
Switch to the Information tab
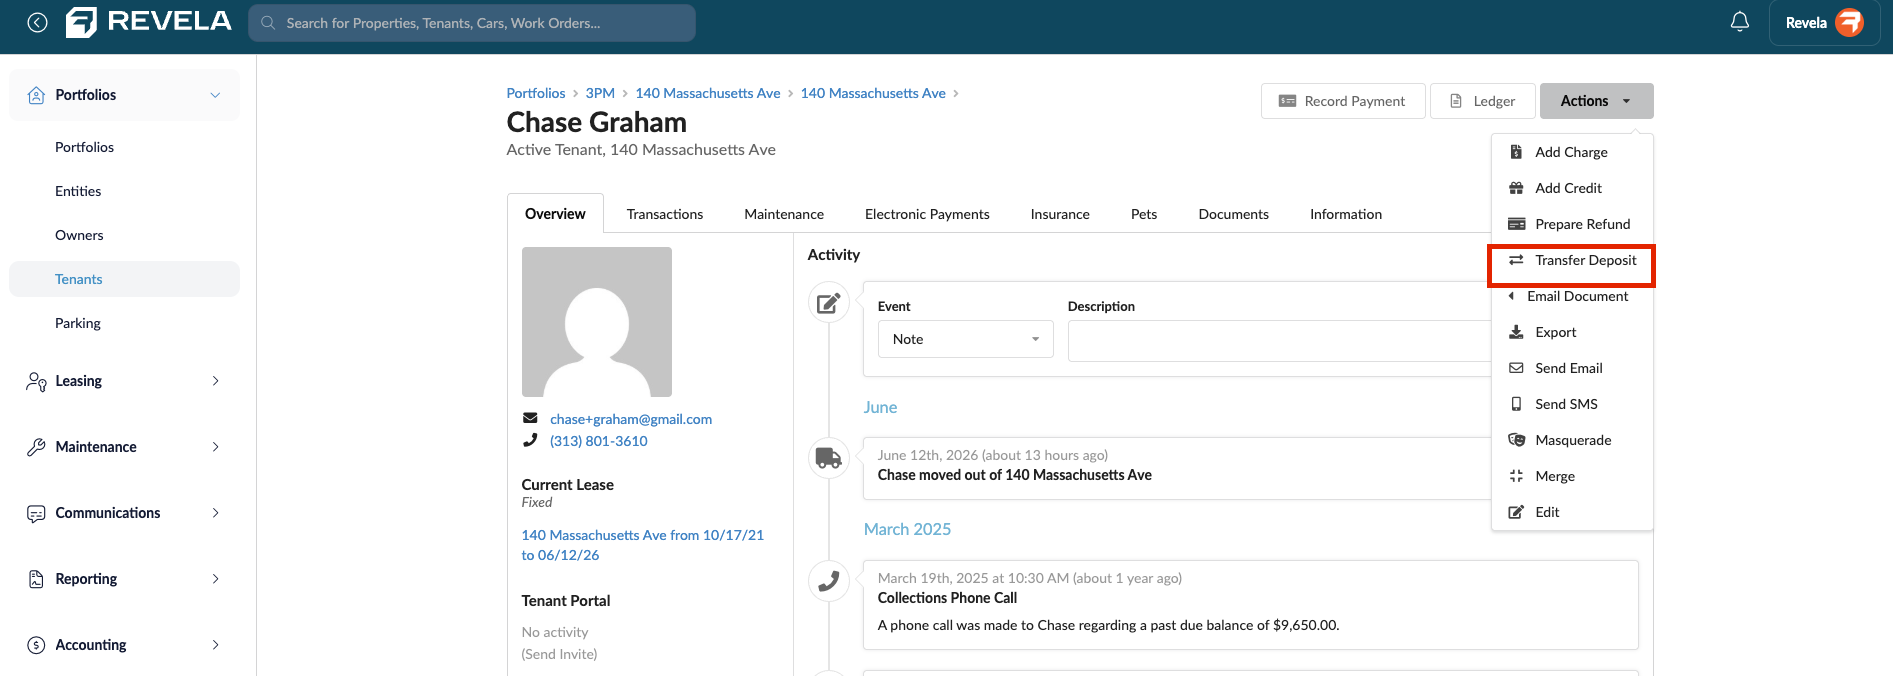(1346, 214)
